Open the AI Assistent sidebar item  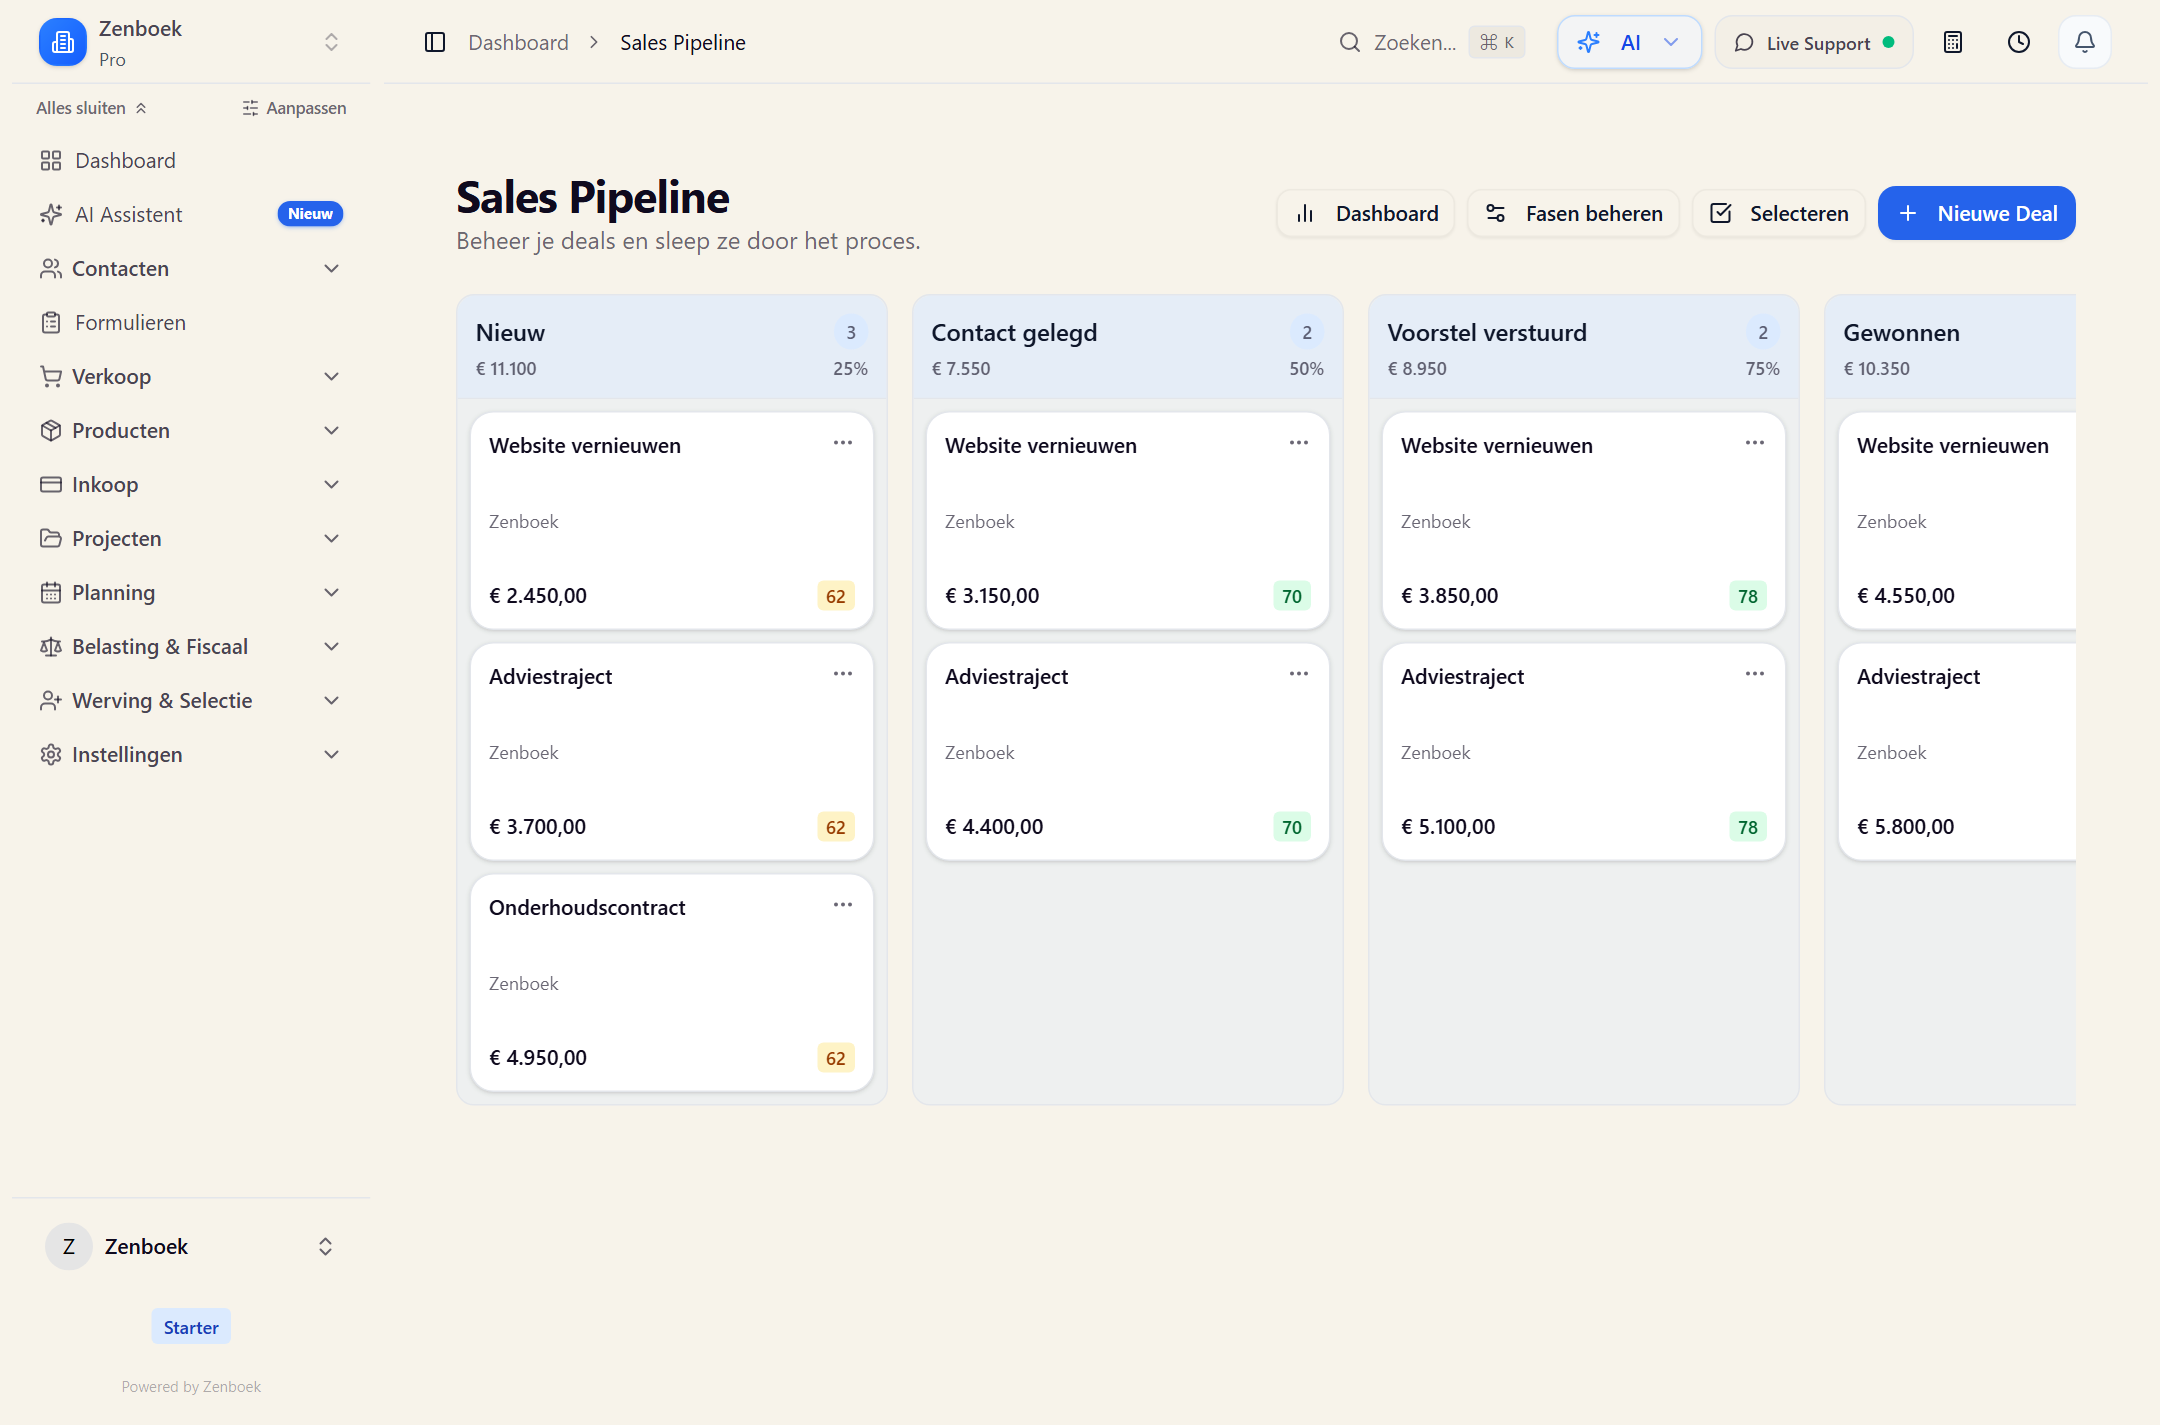pyautogui.click(x=191, y=214)
